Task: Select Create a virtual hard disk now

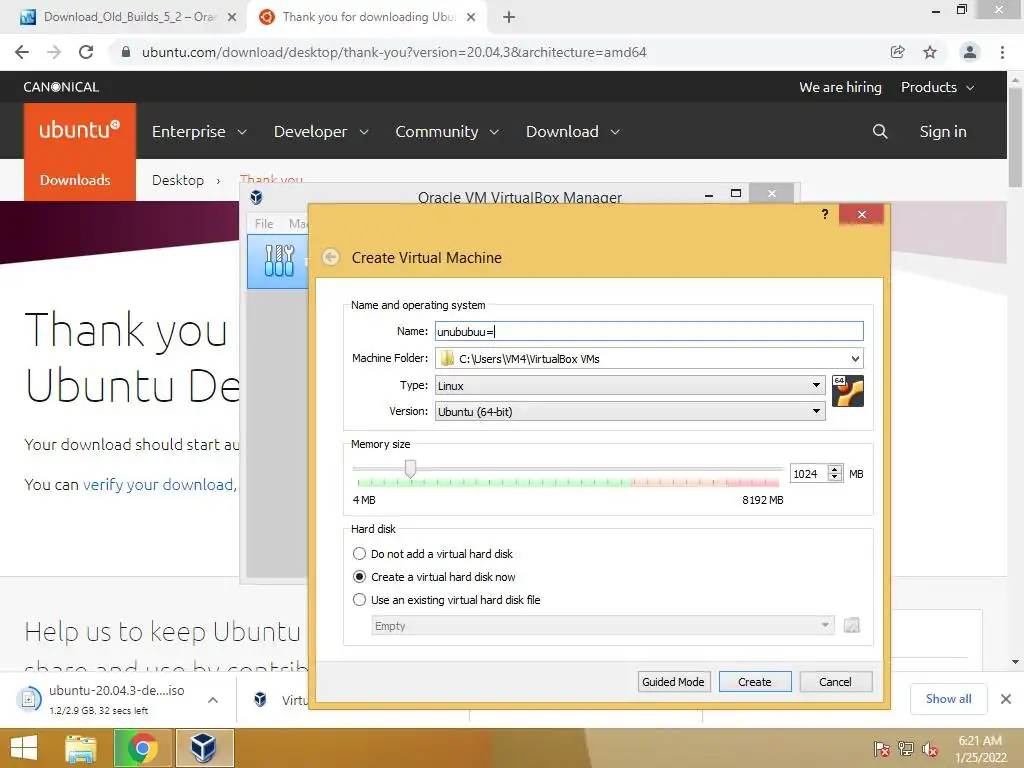Action: coord(359,577)
